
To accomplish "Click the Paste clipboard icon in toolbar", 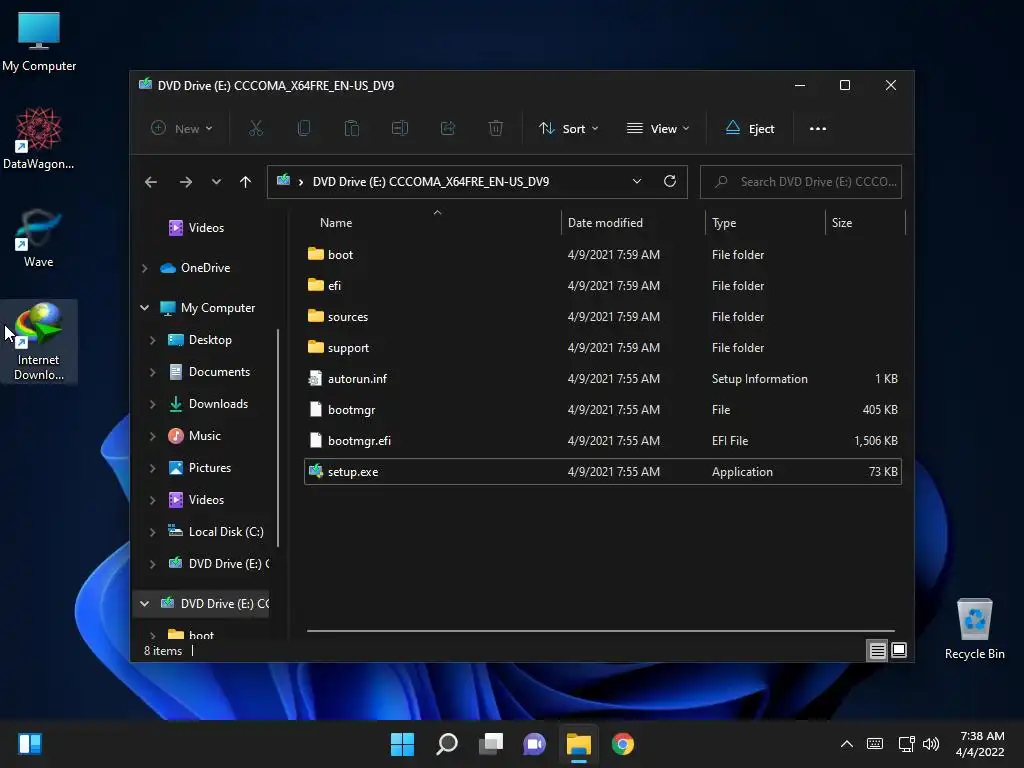I will tap(351, 129).
